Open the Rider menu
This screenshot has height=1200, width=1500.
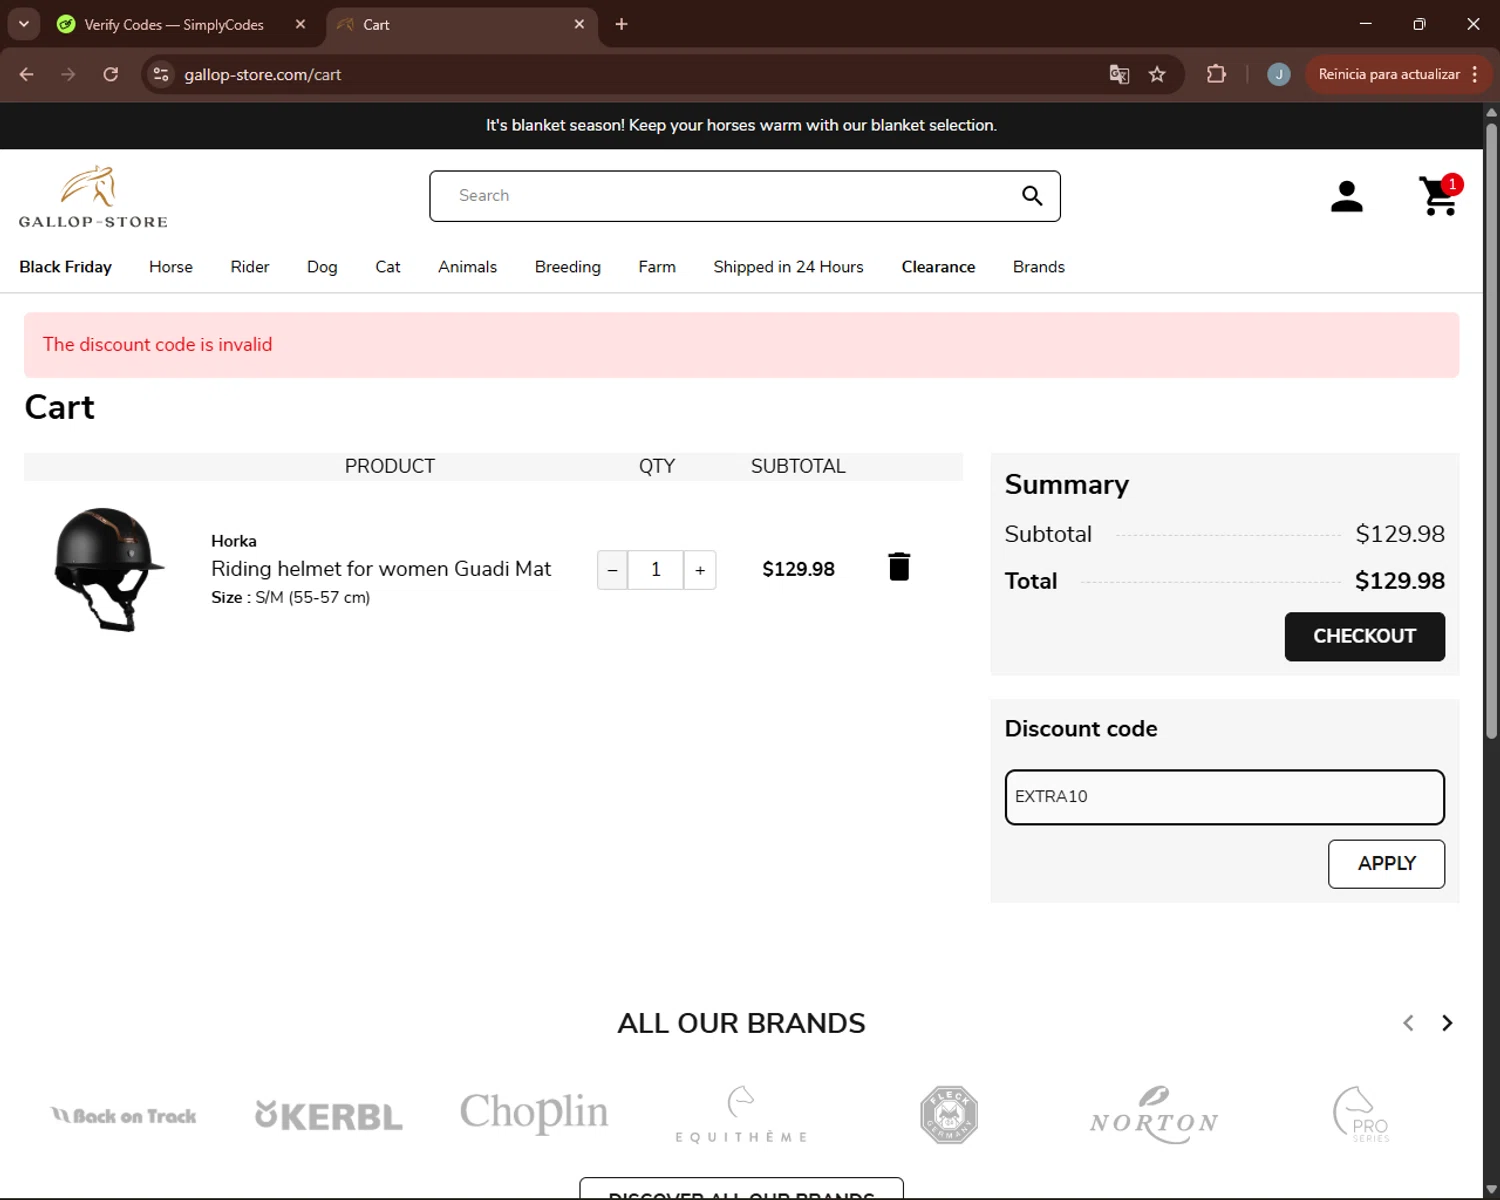point(250,267)
